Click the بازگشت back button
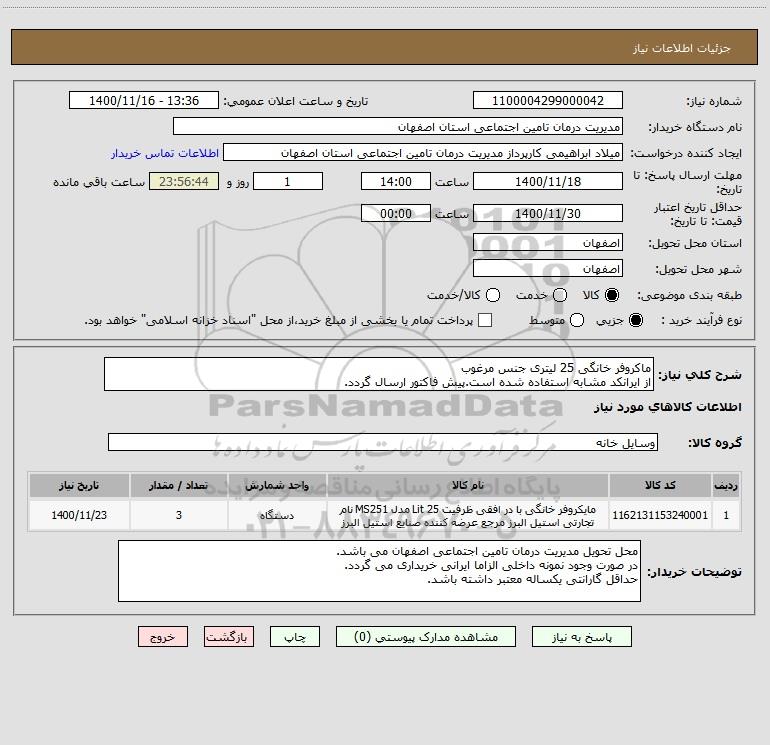Viewport: 770px width, 745px height. pyautogui.click(x=229, y=637)
